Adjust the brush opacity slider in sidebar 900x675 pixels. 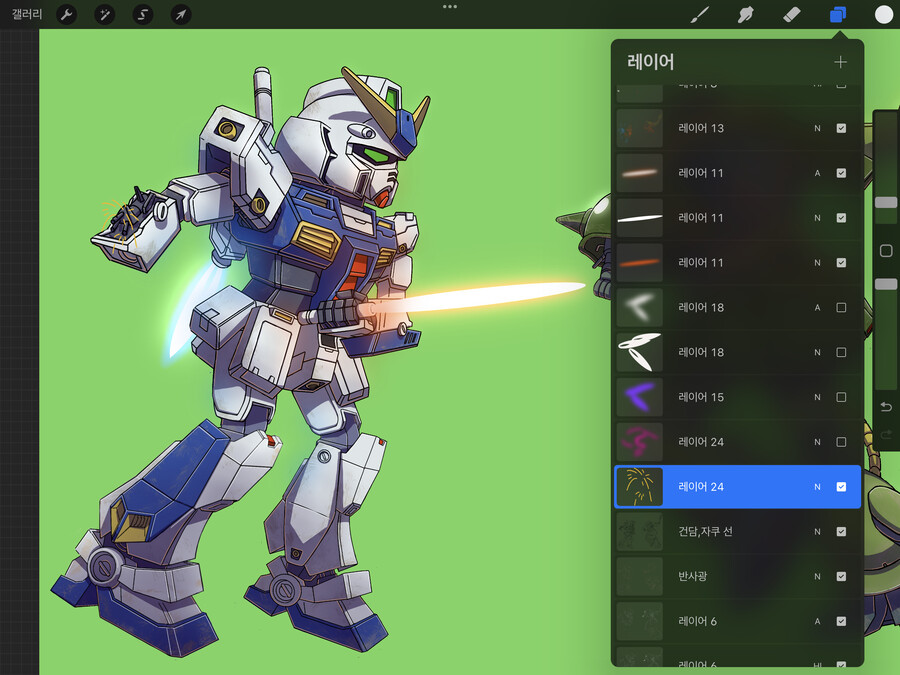point(886,284)
